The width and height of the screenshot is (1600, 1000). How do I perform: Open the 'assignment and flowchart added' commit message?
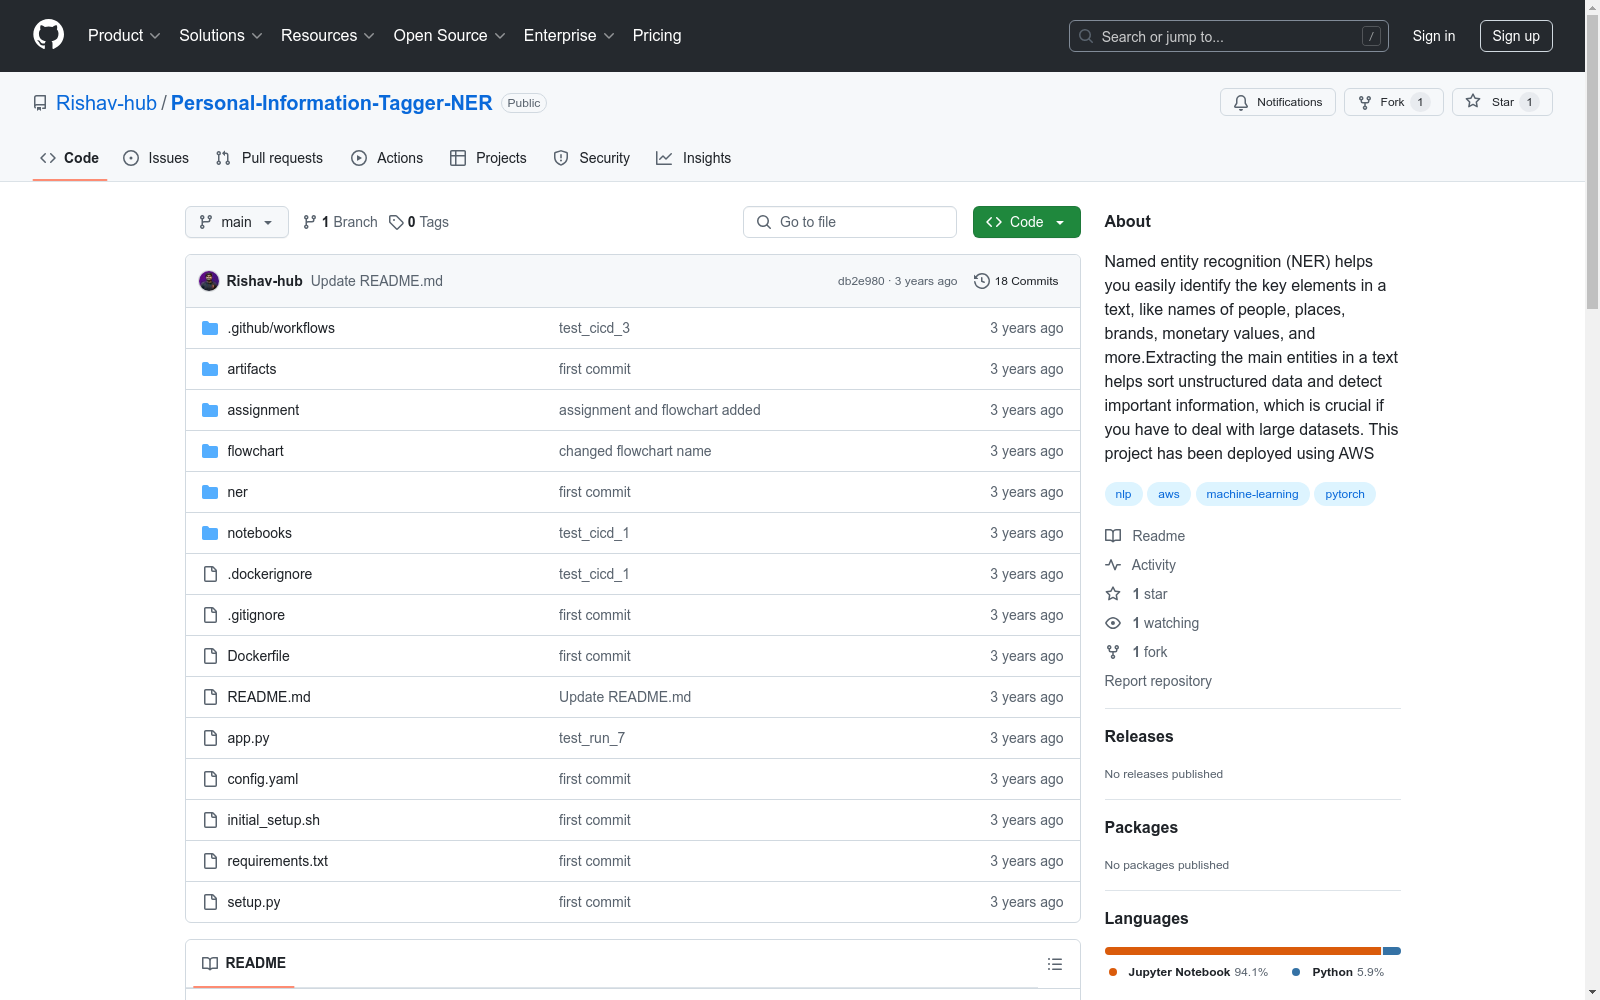click(x=659, y=410)
